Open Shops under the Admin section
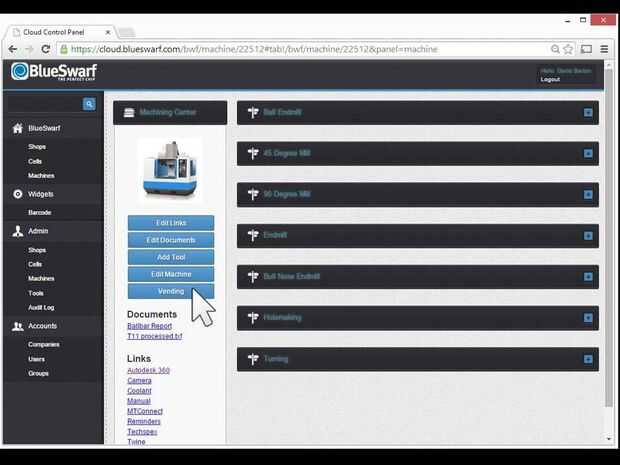 tap(37, 250)
